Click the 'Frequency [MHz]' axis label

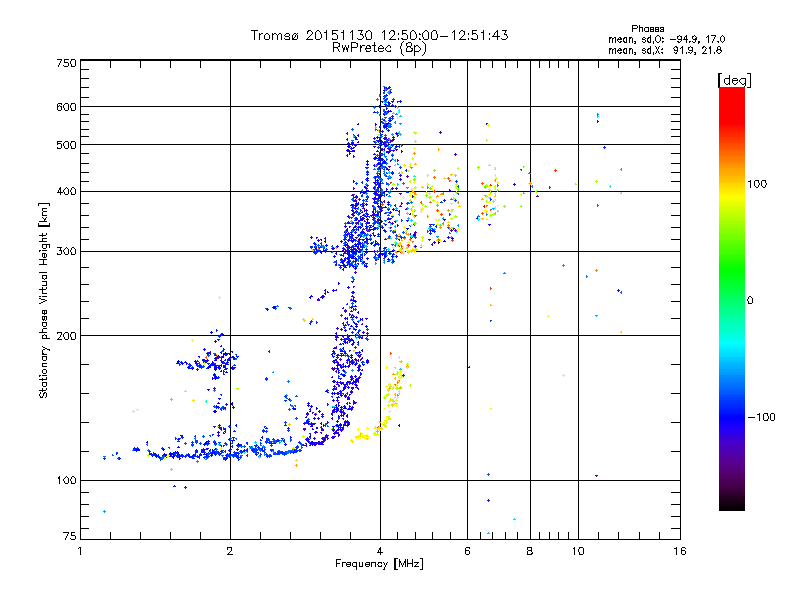pos(379,564)
